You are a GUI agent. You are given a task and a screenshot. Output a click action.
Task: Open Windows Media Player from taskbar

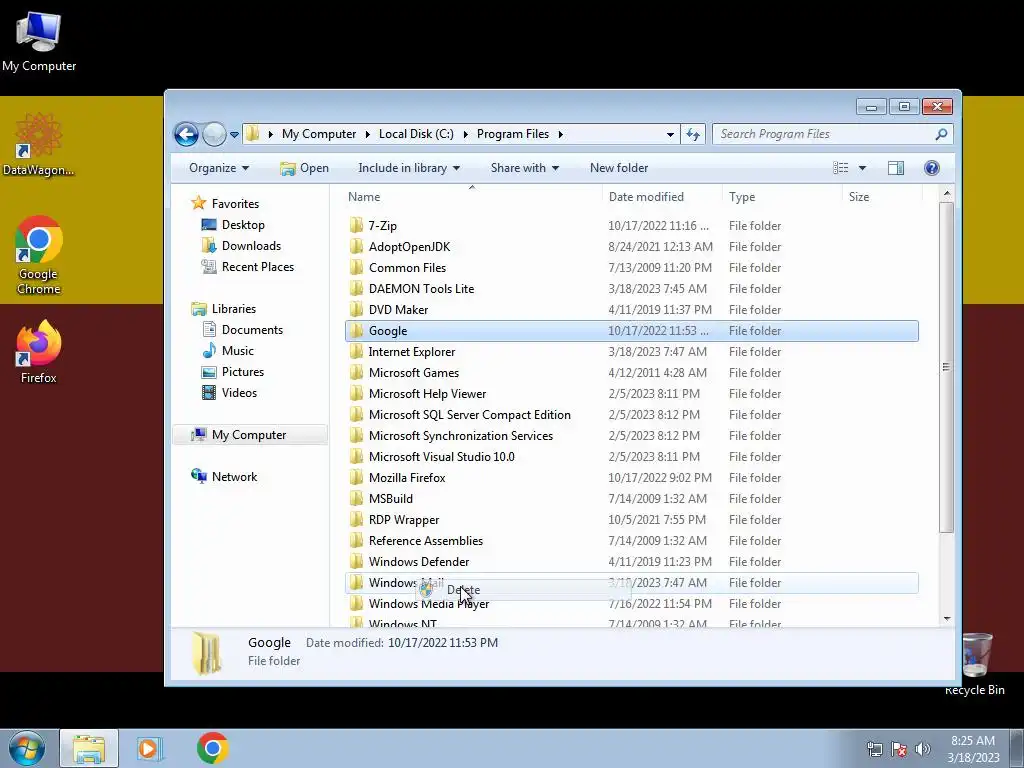pyautogui.click(x=150, y=748)
